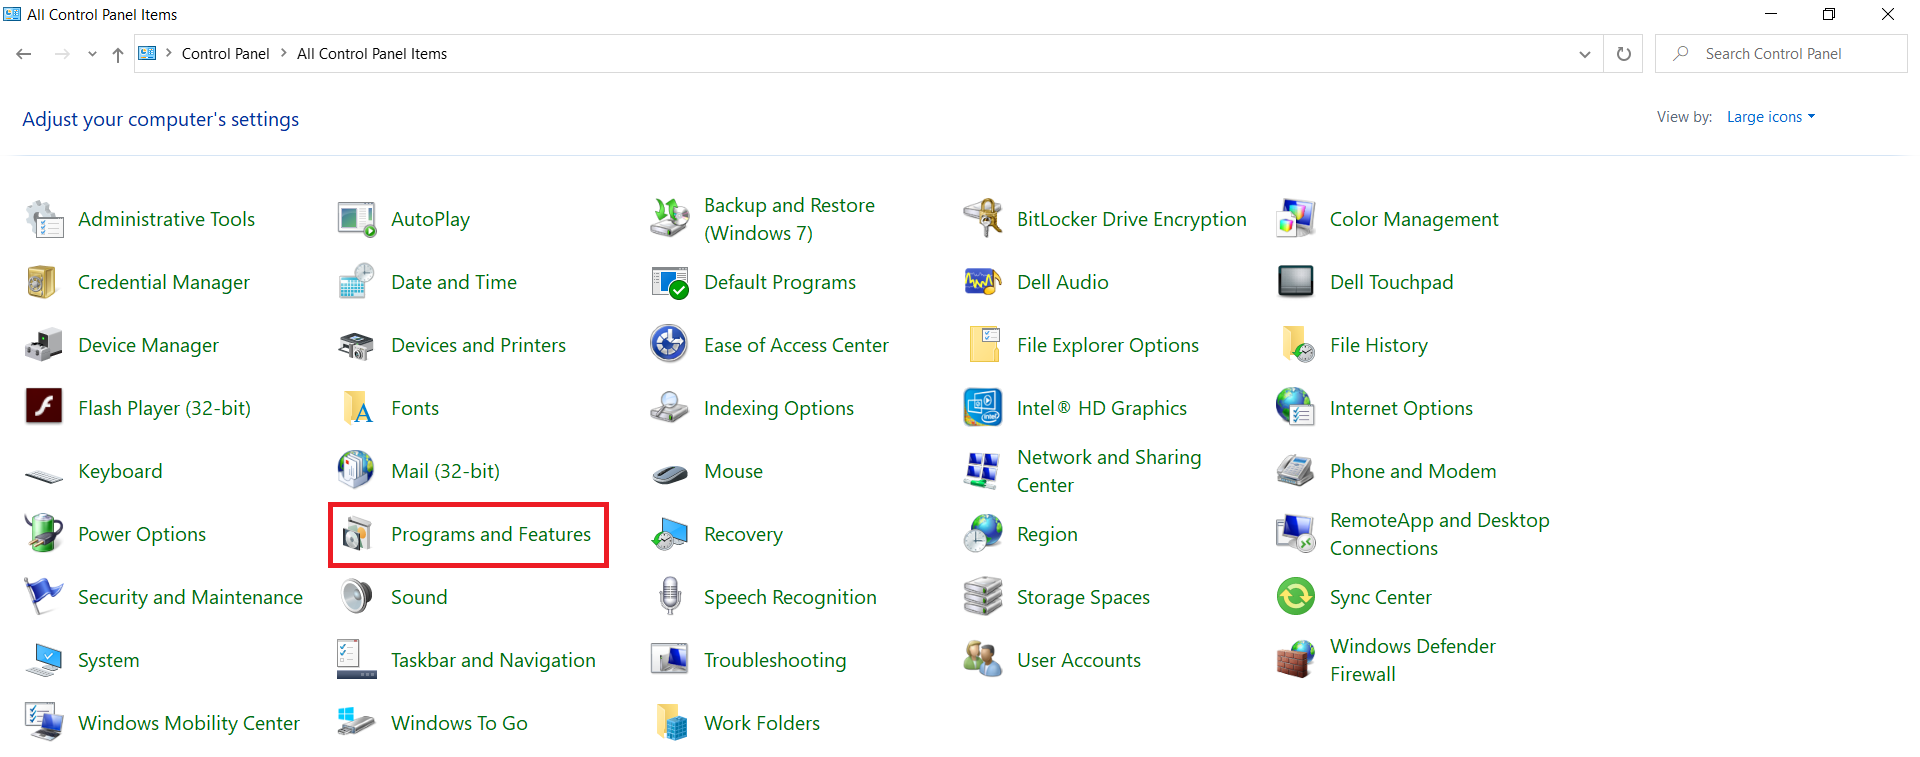
Task: Open the Administrative Tools icon
Action: coord(44,219)
